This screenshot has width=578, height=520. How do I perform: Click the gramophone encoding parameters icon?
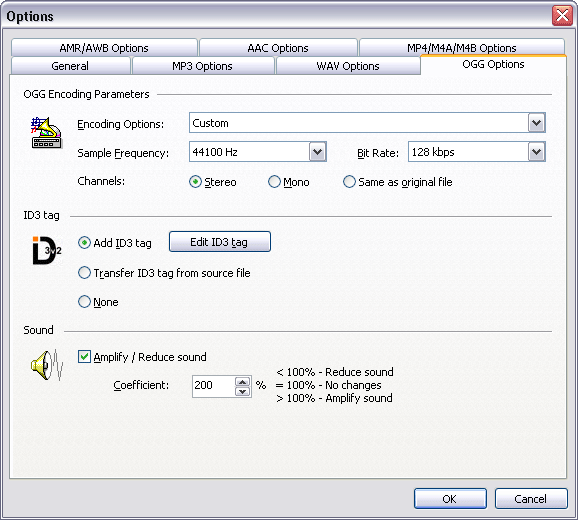coord(46,133)
